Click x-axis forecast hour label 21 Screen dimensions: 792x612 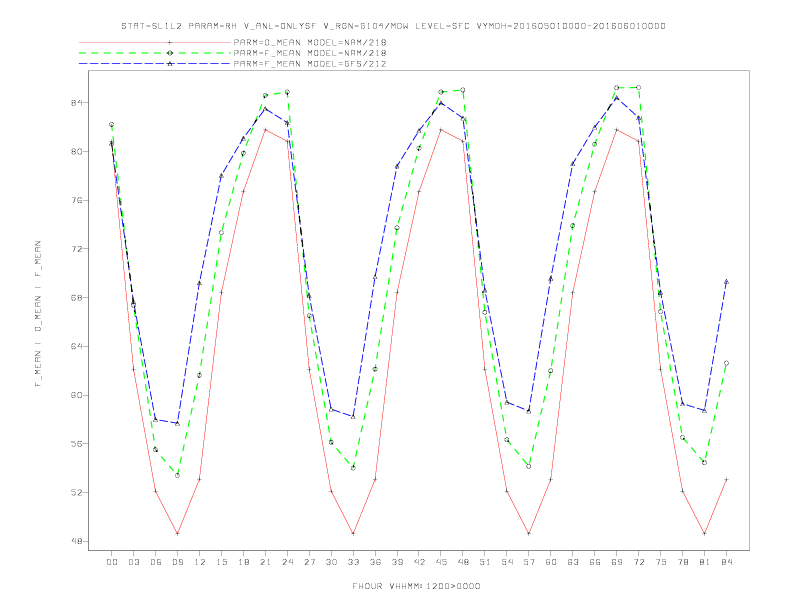tap(265, 562)
